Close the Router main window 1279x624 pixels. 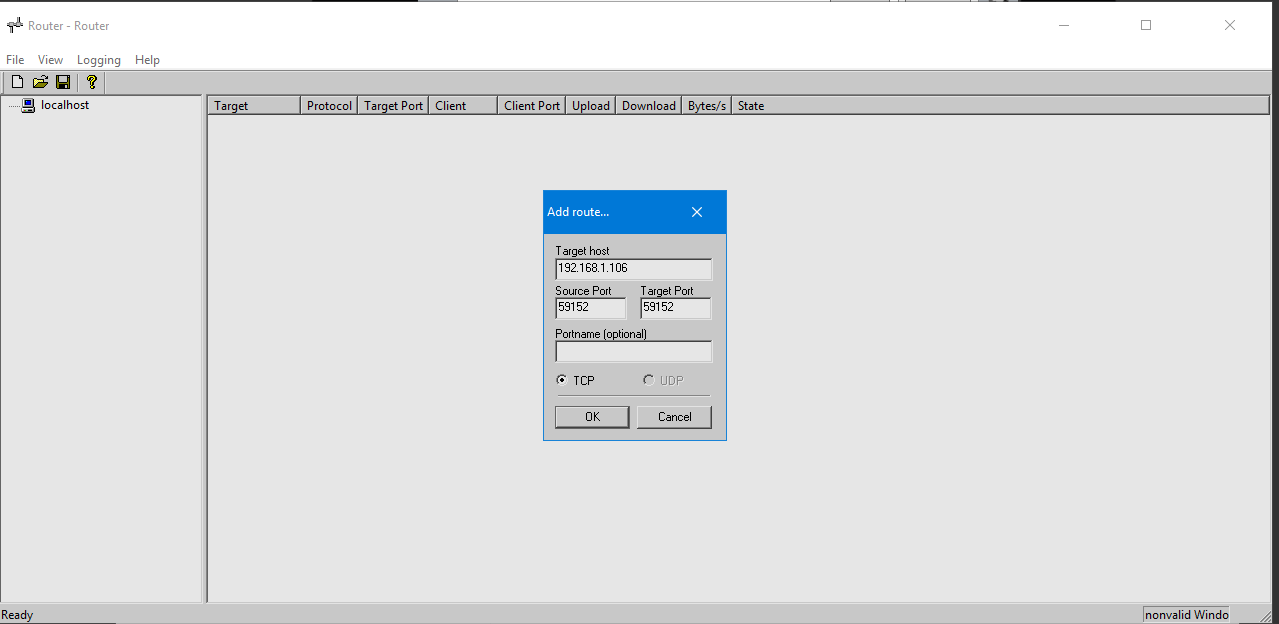(1230, 25)
